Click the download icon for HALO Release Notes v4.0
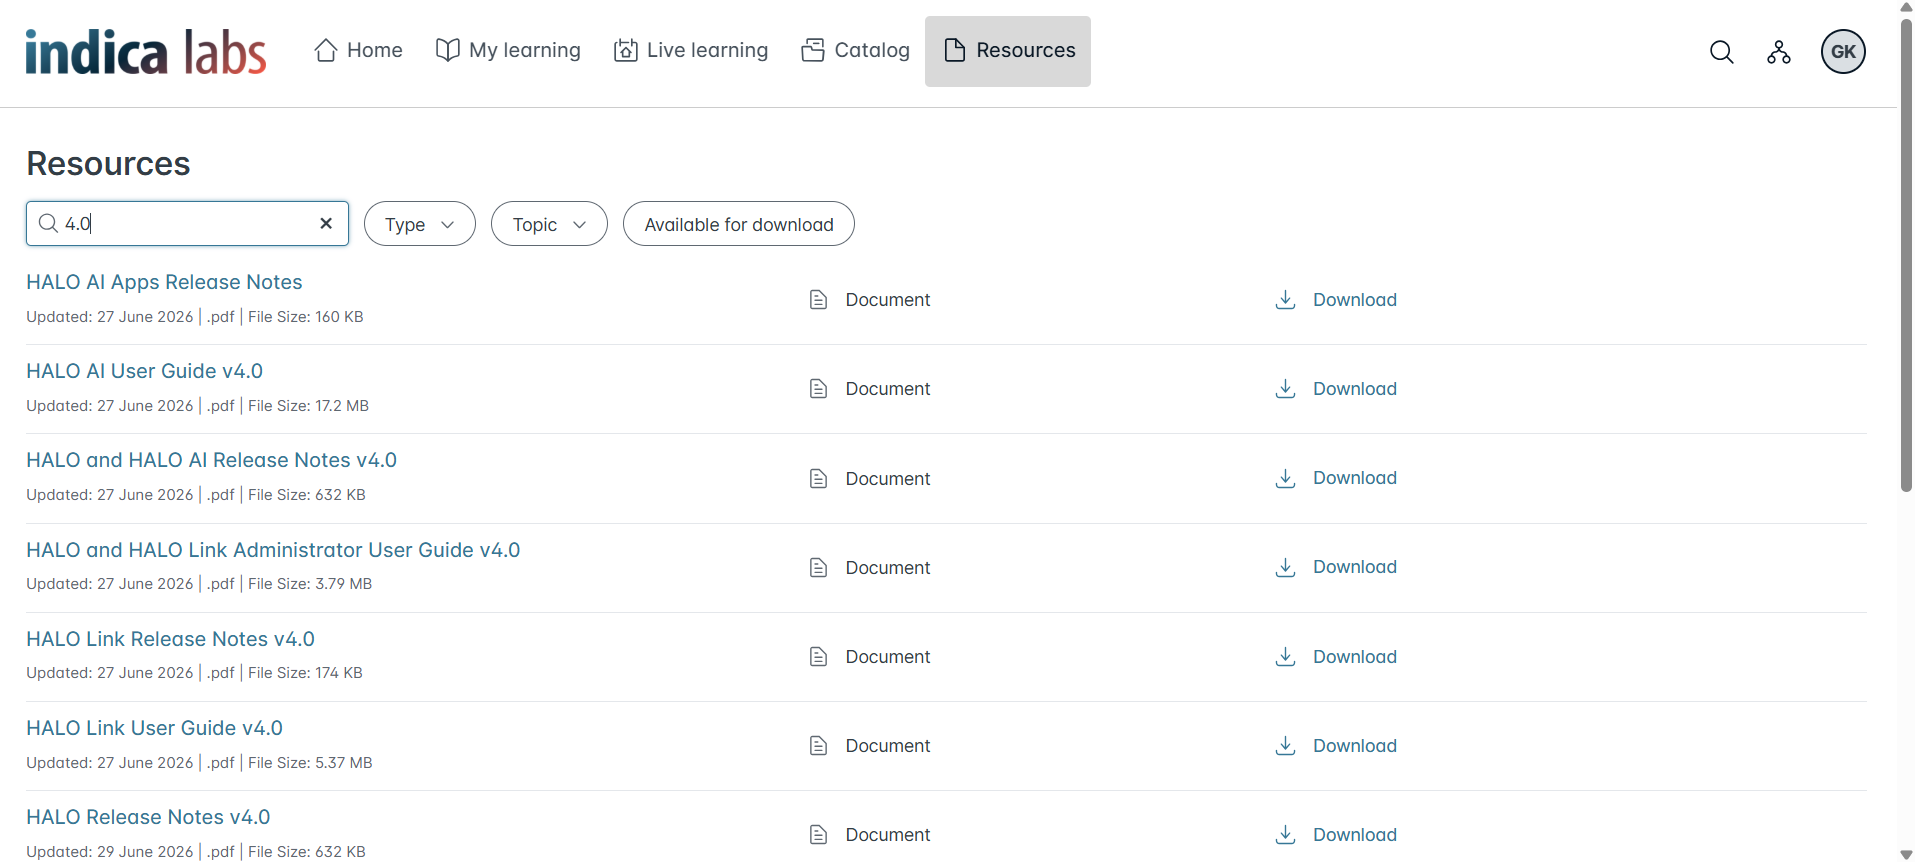1915x862 pixels. 1286,835
